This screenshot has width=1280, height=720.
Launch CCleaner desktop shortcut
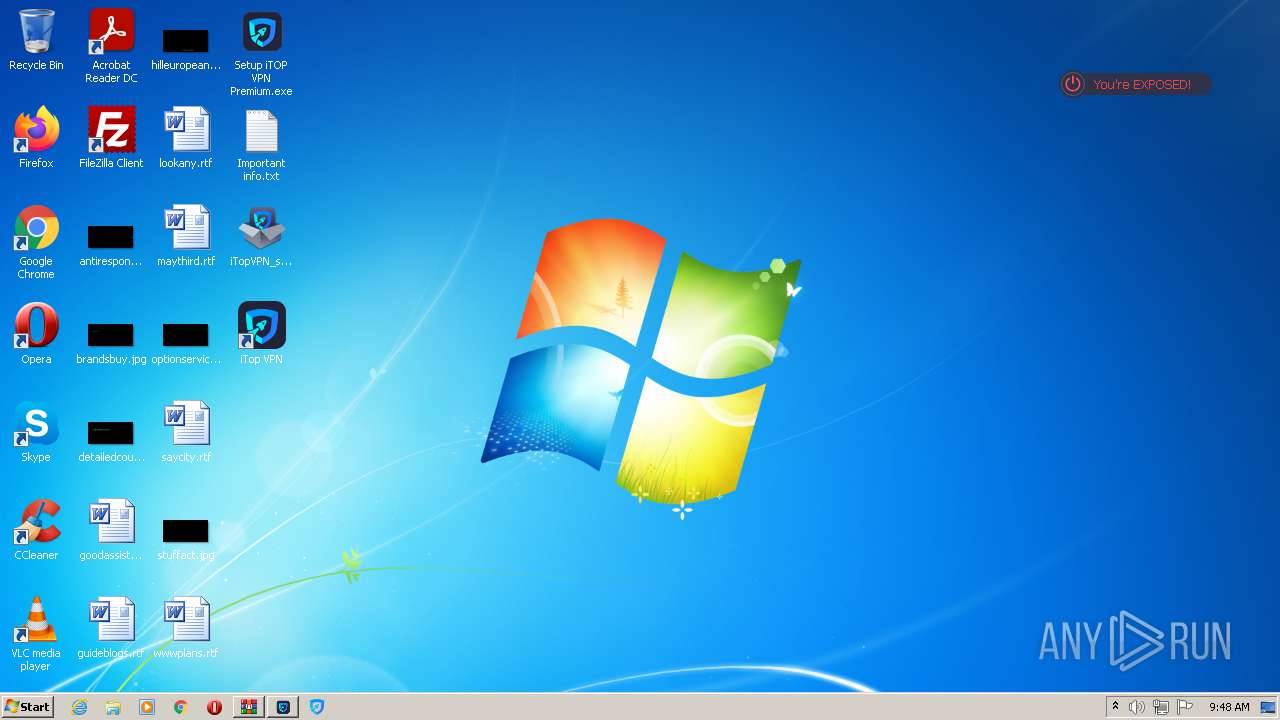click(x=36, y=530)
